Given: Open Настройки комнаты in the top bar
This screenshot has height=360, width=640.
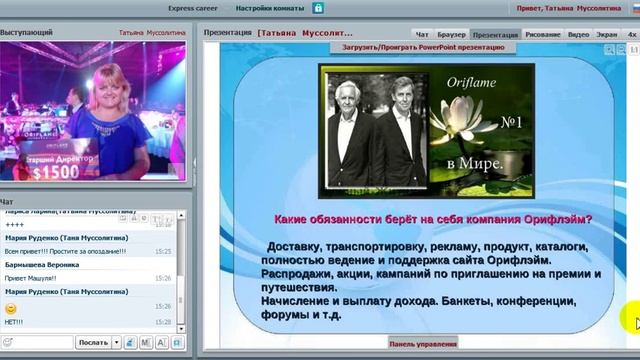Looking at the screenshot, I should point(270,8).
